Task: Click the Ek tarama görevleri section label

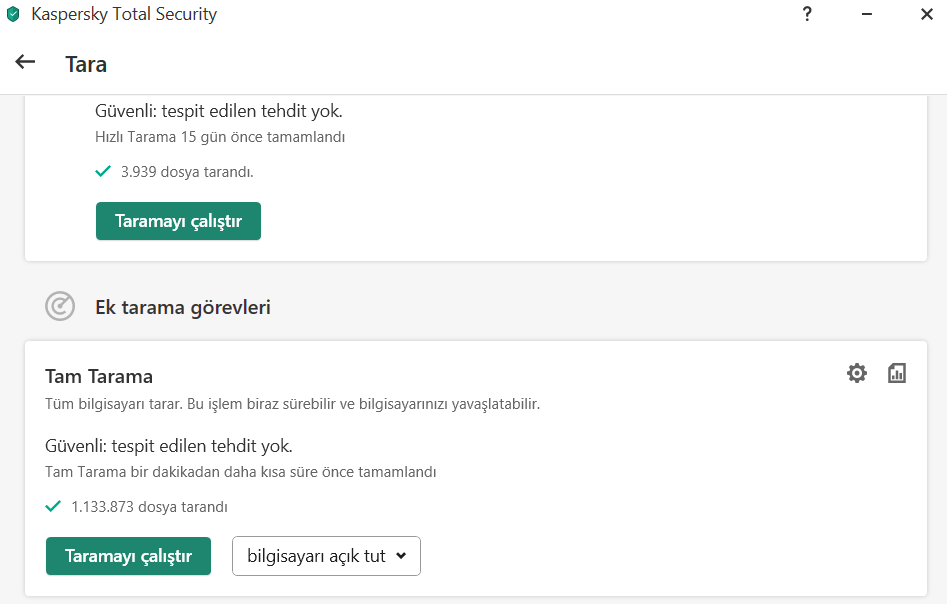Action: [183, 307]
